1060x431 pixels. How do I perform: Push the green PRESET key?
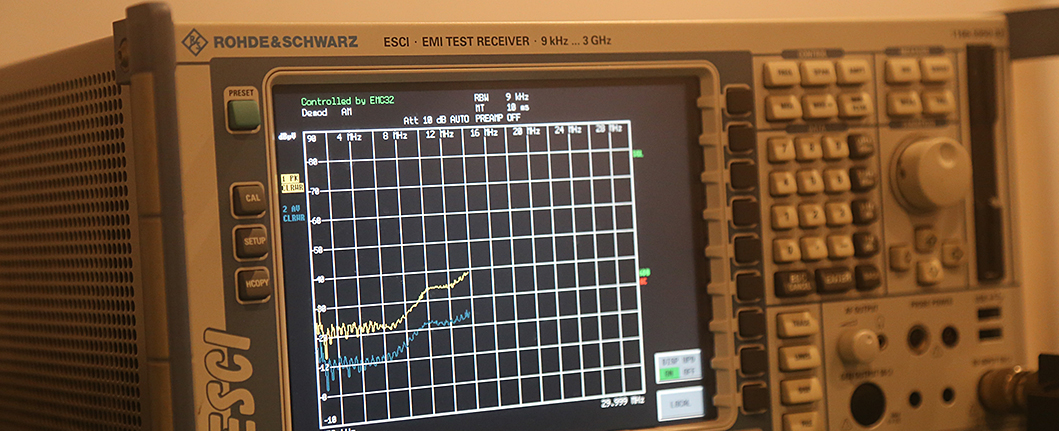point(243,113)
